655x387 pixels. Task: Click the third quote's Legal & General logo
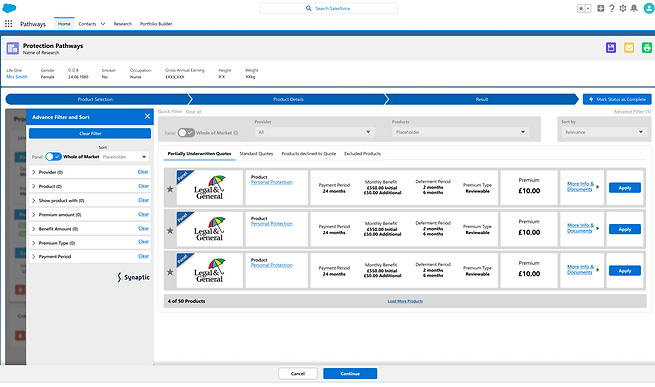coord(210,270)
